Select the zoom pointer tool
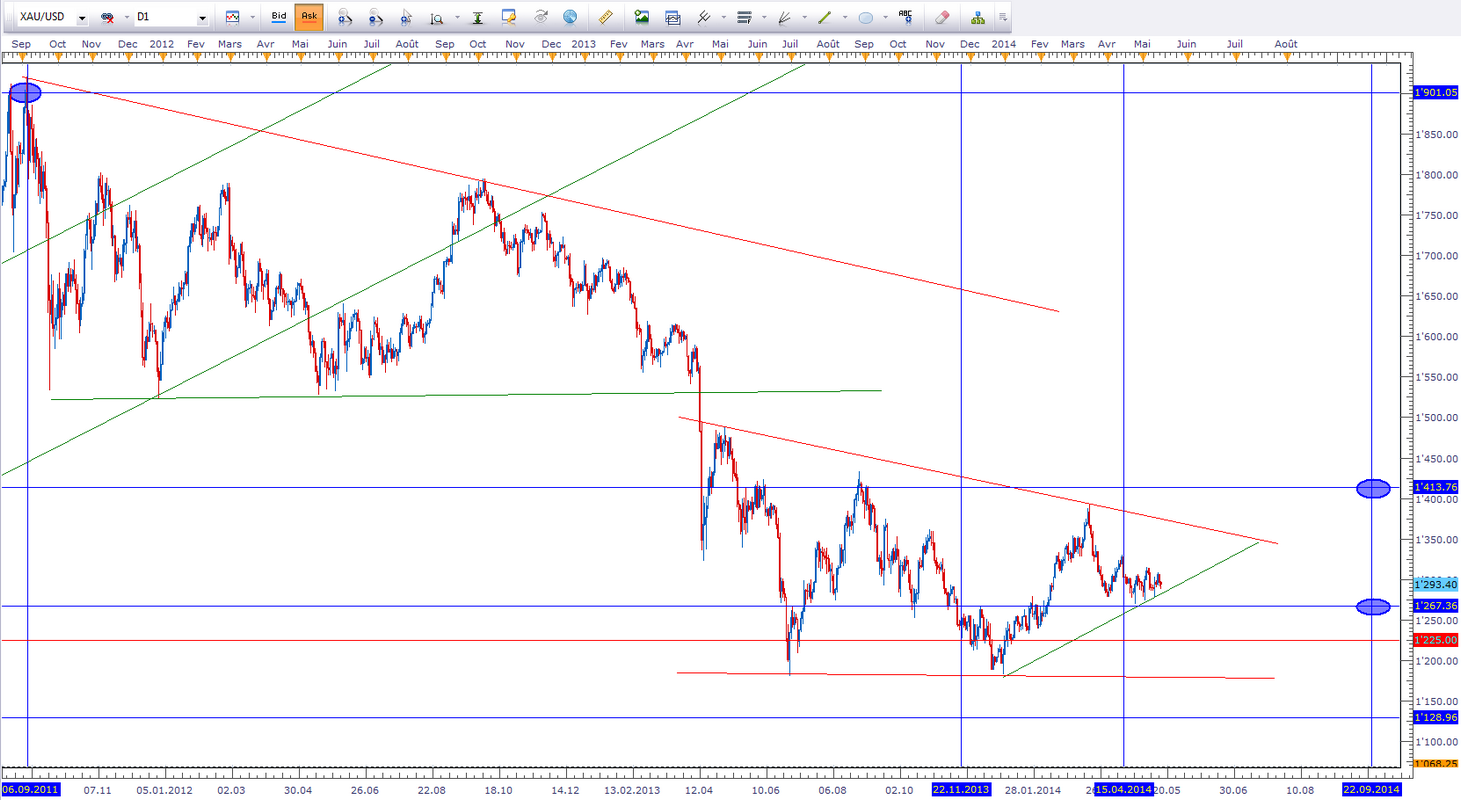 point(407,17)
